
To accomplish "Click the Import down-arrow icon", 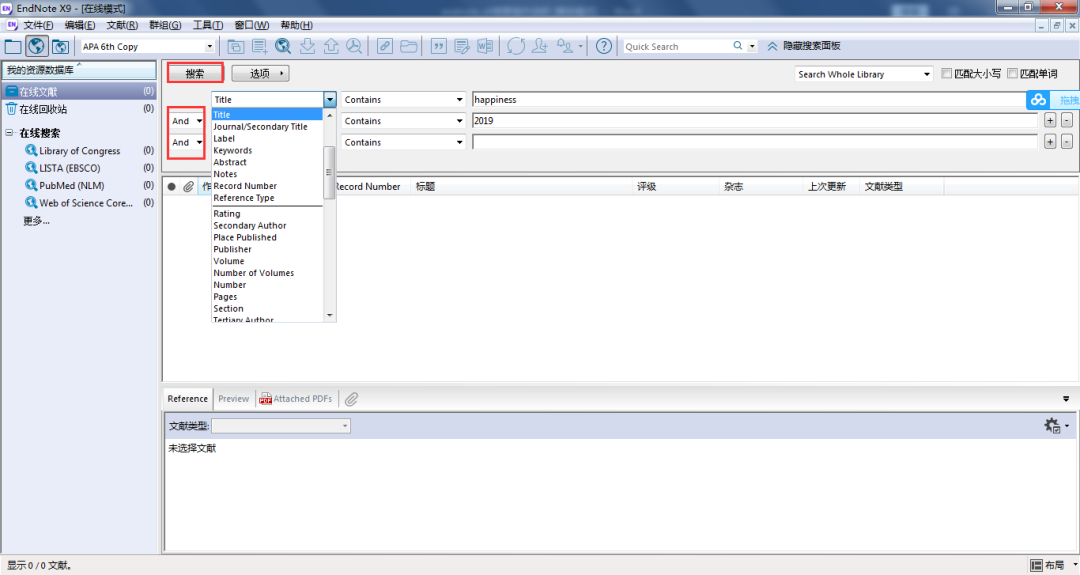I will pos(307,46).
